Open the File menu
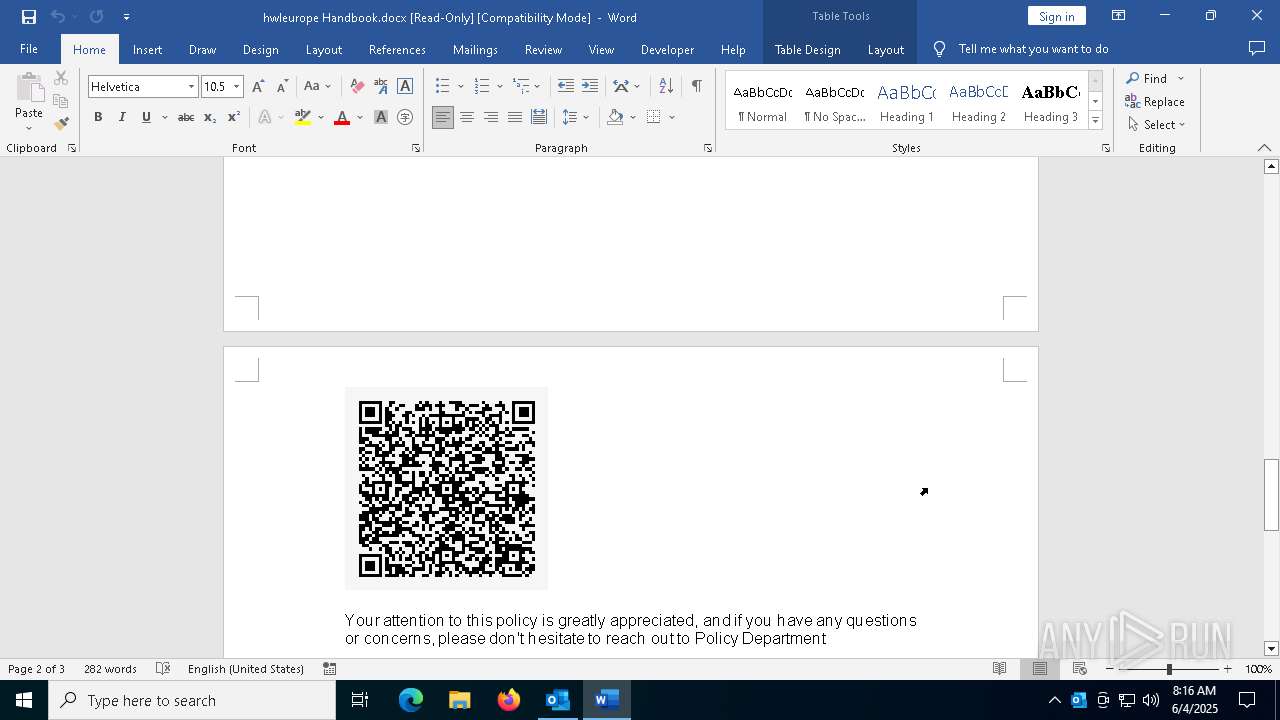Screen dimensions: 1280x720 pyautogui.click(x=29, y=49)
